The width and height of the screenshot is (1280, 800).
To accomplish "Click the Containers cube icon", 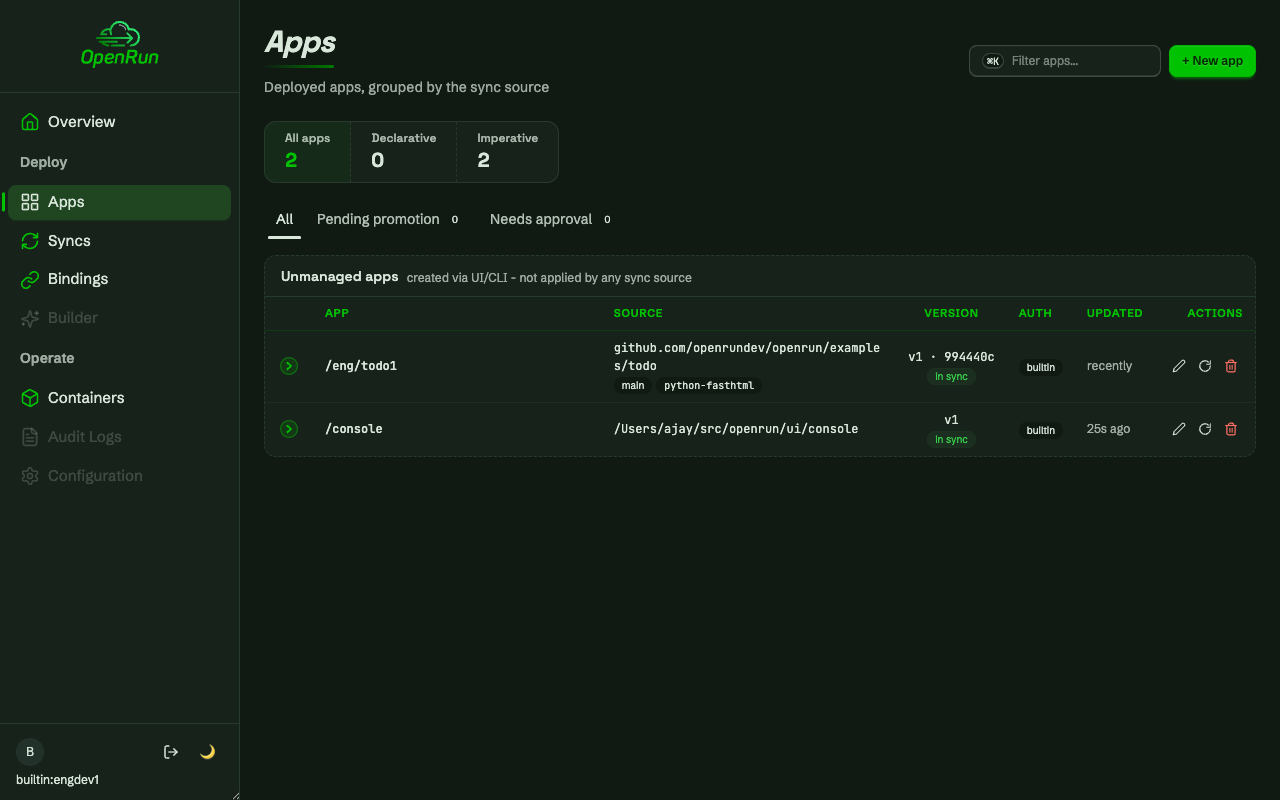I will click(30, 398).
